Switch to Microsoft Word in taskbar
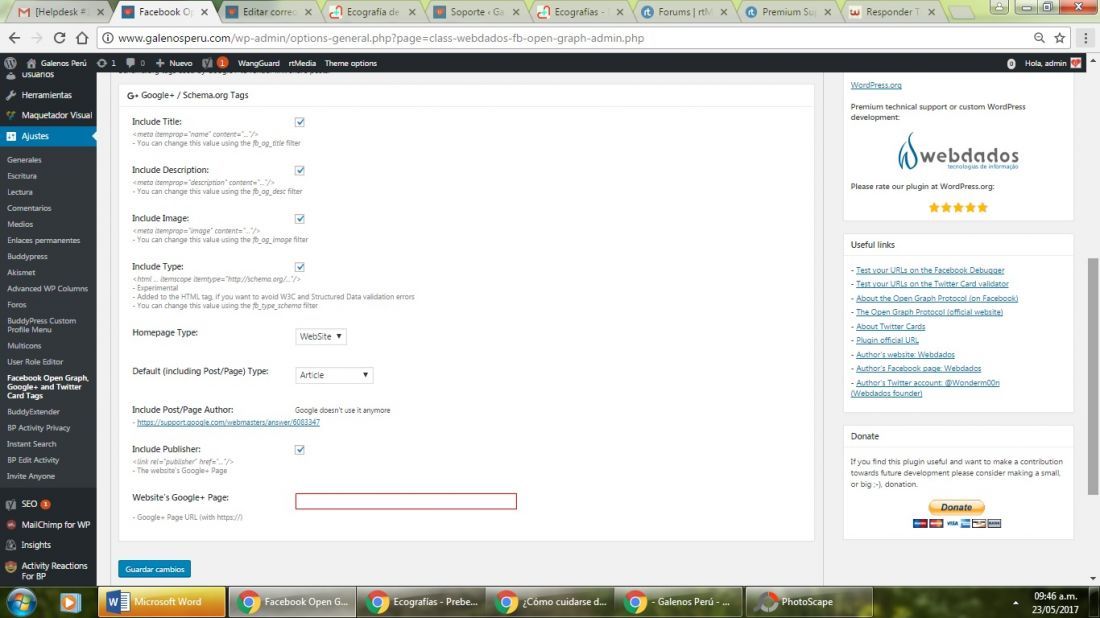The height and width of the screenshot is (618, 1100). pos(161,602)
